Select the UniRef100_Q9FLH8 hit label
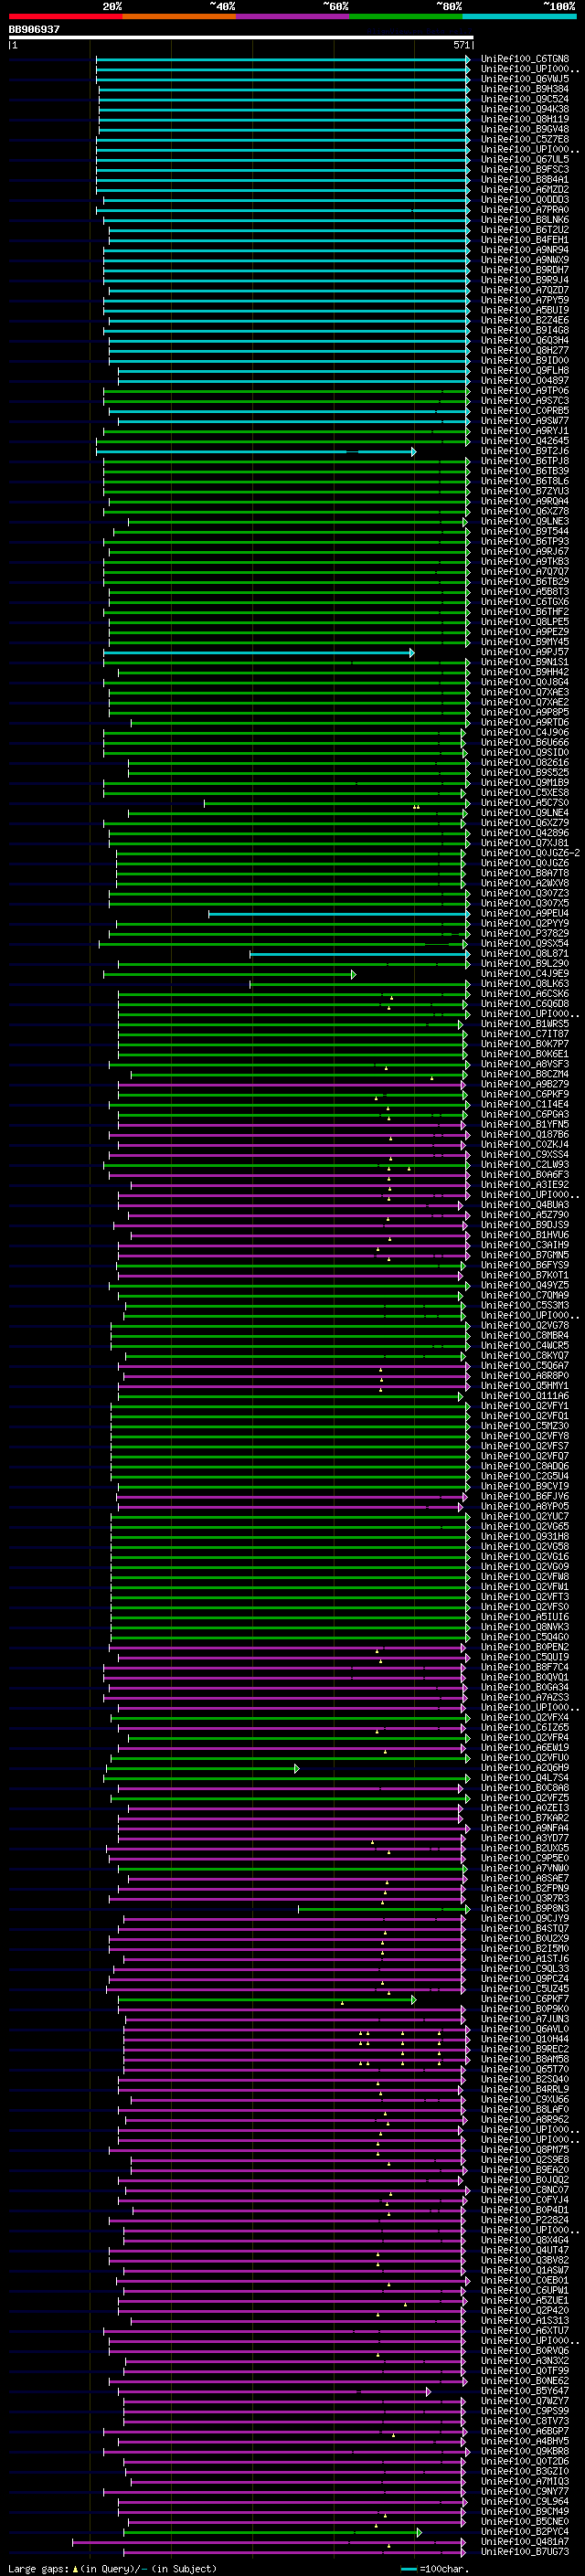This screenshot has height=2576, width=585. coord(524,371)
